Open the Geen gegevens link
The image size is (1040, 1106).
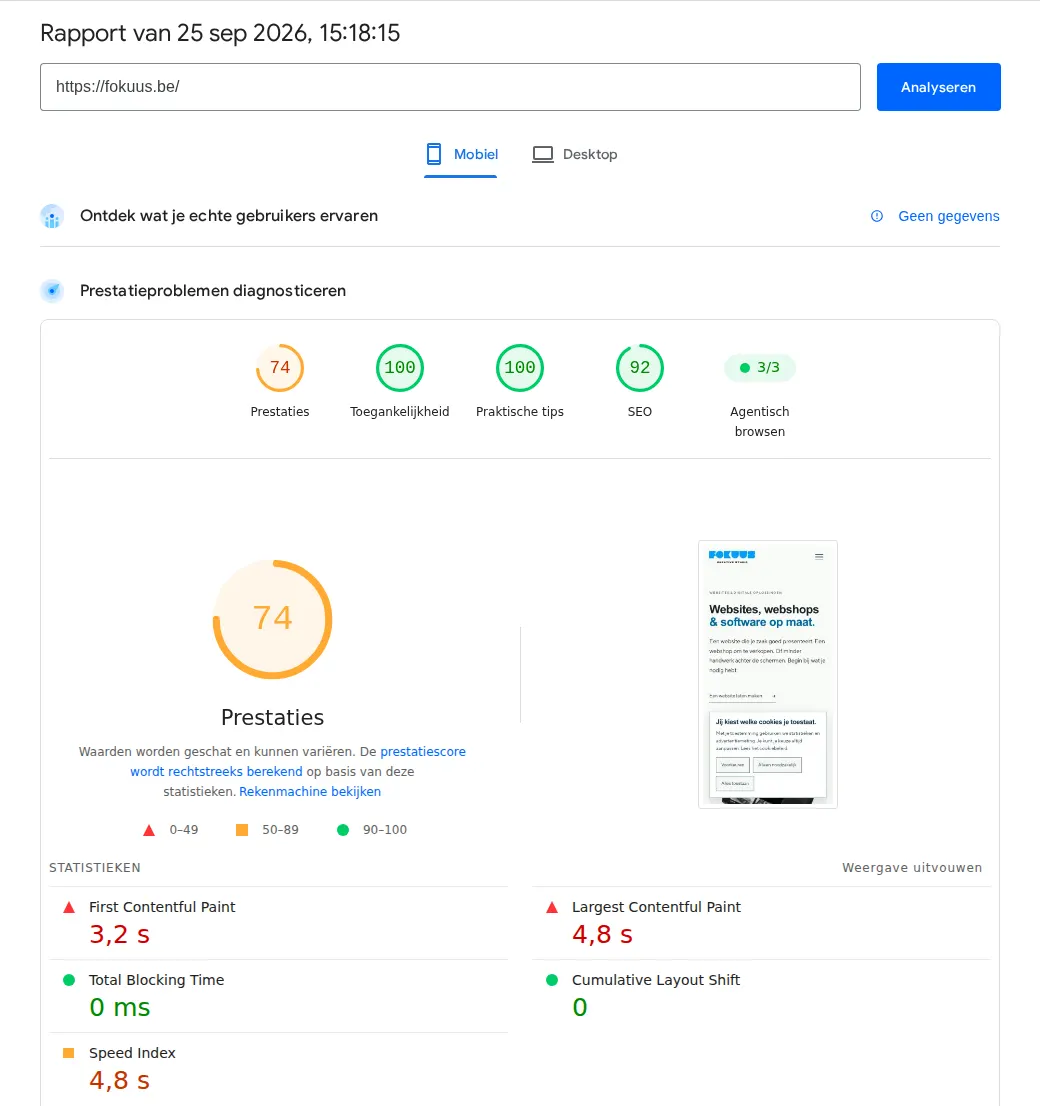point(948,216)
